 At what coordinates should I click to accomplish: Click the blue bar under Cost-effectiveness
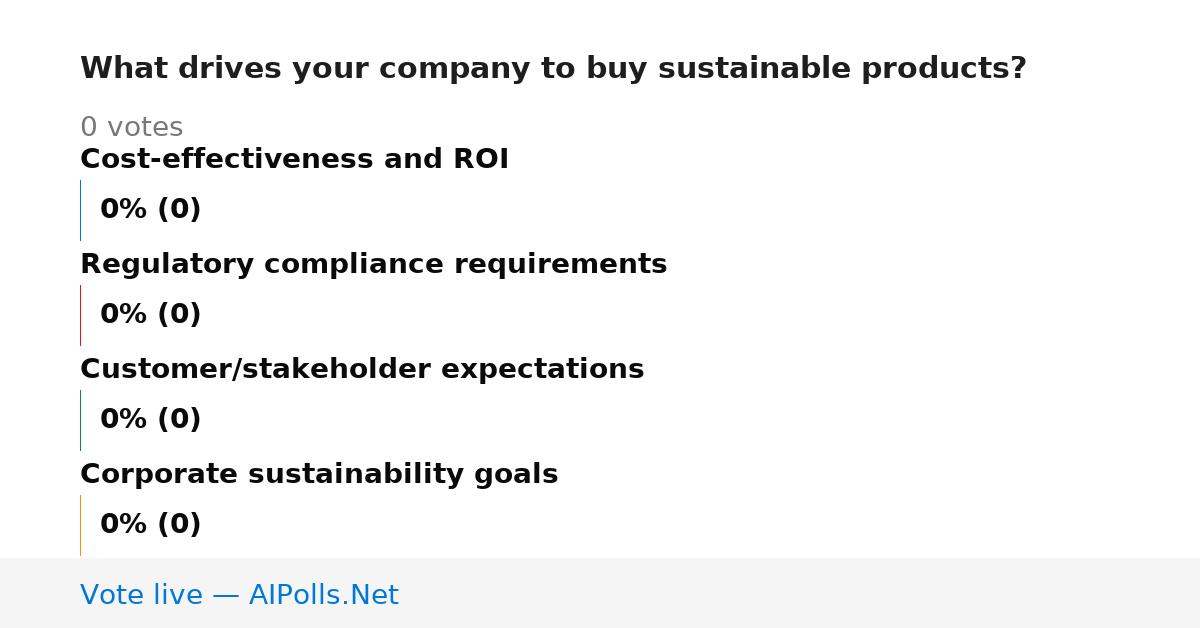tap(80, 210)
